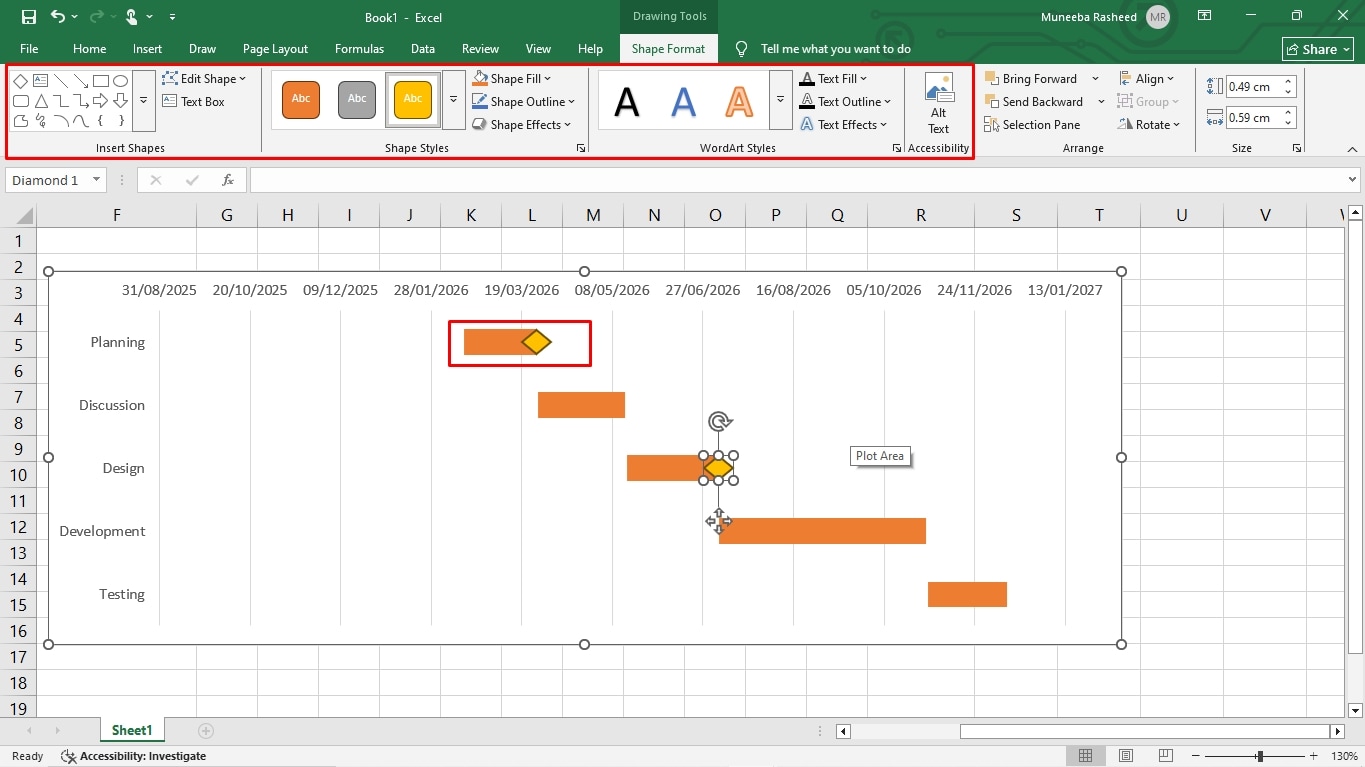Select the down arrow block shape
This screenshot has height=767, width=1365.
tap(120, 101)
